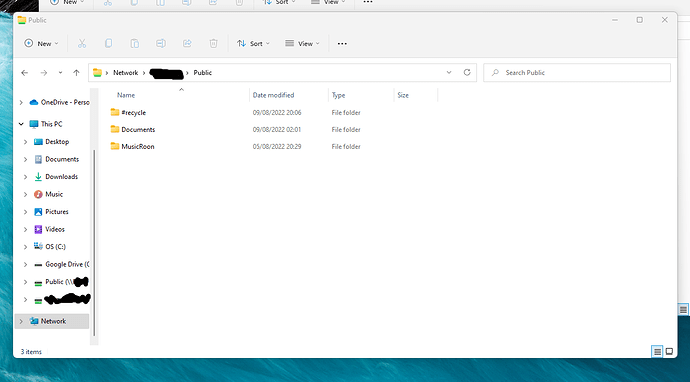690x382 pixels.
Task: Click the Cut scissors icon in toolbar
Action: point(82,43)
